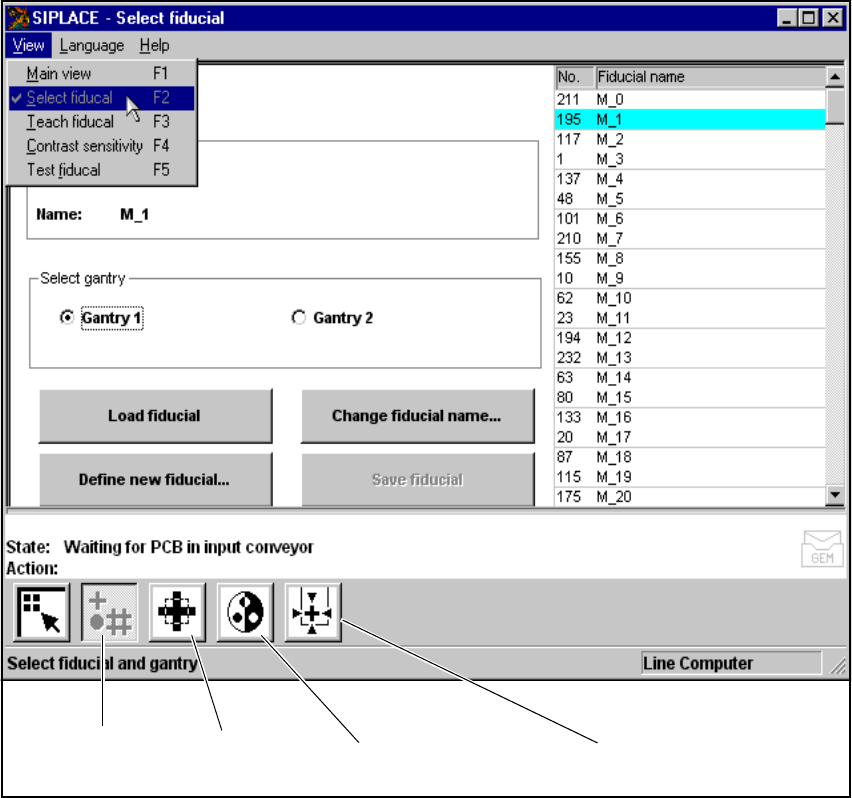Select fiducial row M_13
The width and height of the screenshot is (852, 798).
point(690,357)
